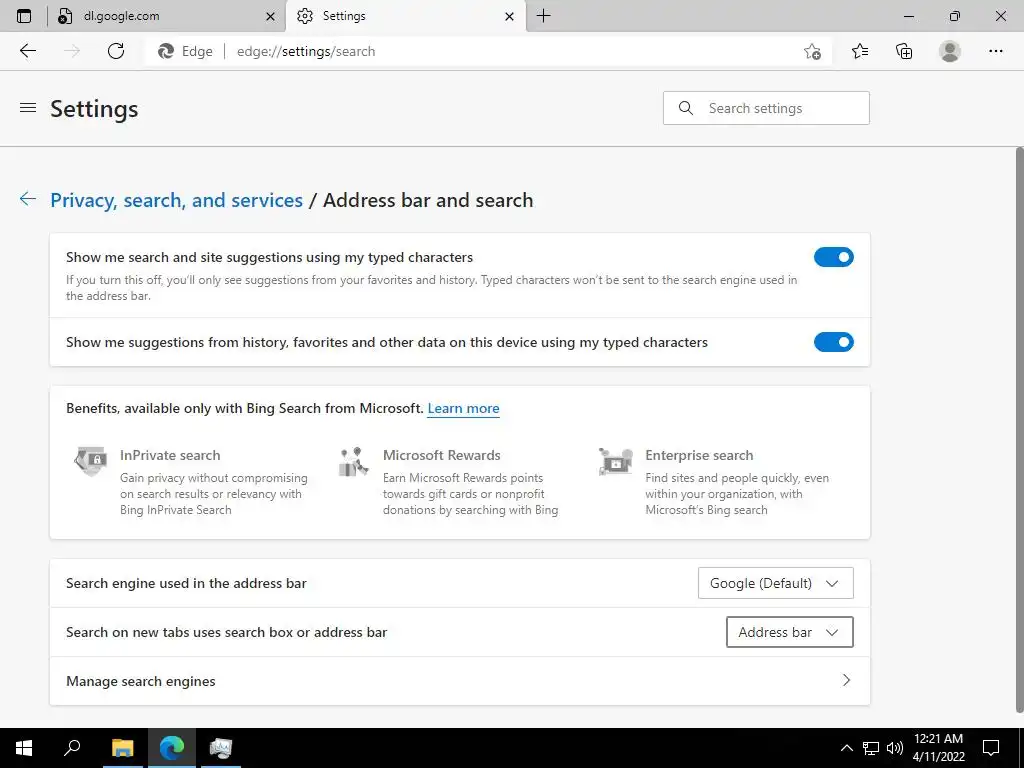The width and height of the screenshot is (1024, 768).
Task: Click the page vertical scrollbar
Action: tap(1019, 430)
